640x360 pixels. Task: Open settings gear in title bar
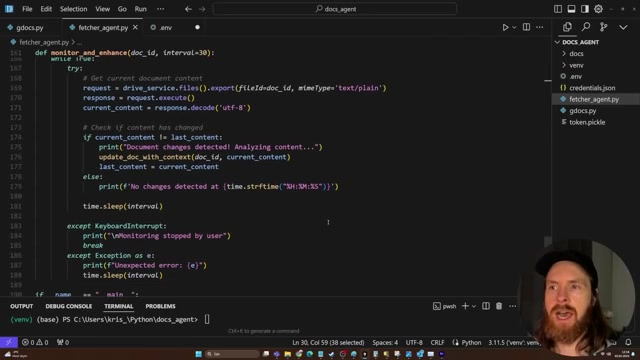[x=598, y=9]
